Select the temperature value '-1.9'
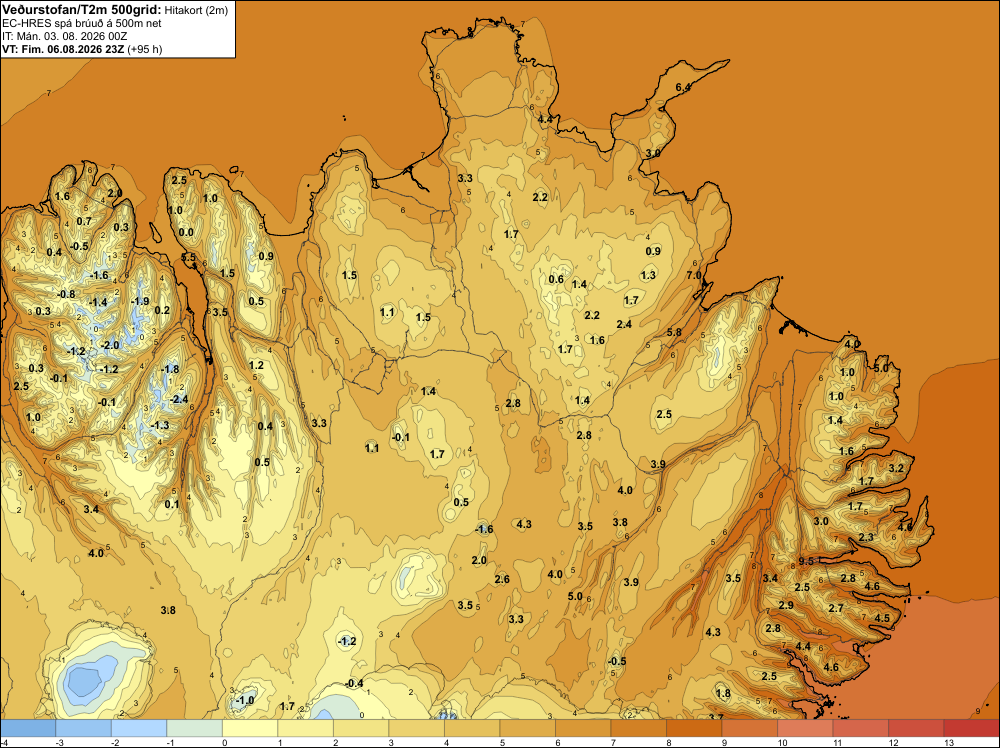Viewport: 1000px width, 748px height. pos(140,301)
